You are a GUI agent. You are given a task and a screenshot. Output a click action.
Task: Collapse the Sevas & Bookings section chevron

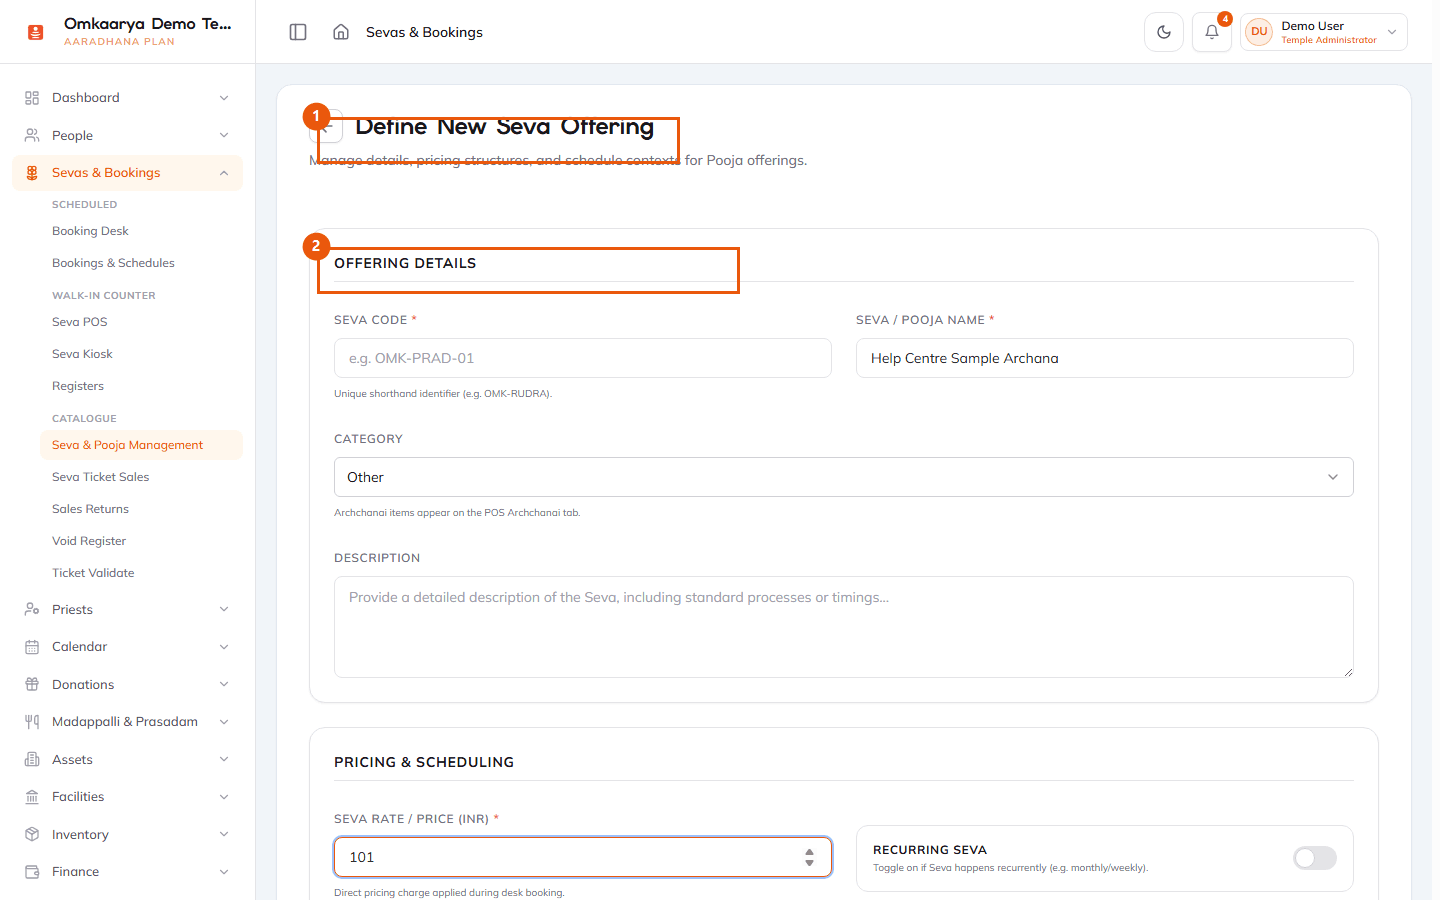224,173
